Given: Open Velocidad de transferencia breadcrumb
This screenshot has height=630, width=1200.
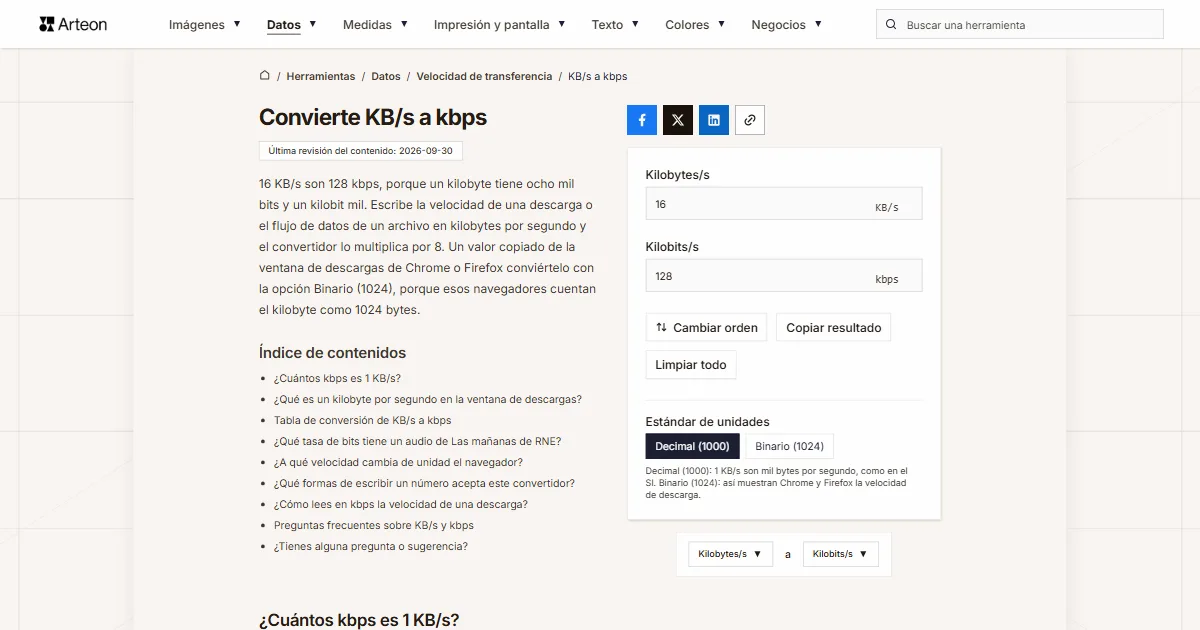Looking at the screenshot, I should coord(484,76).
